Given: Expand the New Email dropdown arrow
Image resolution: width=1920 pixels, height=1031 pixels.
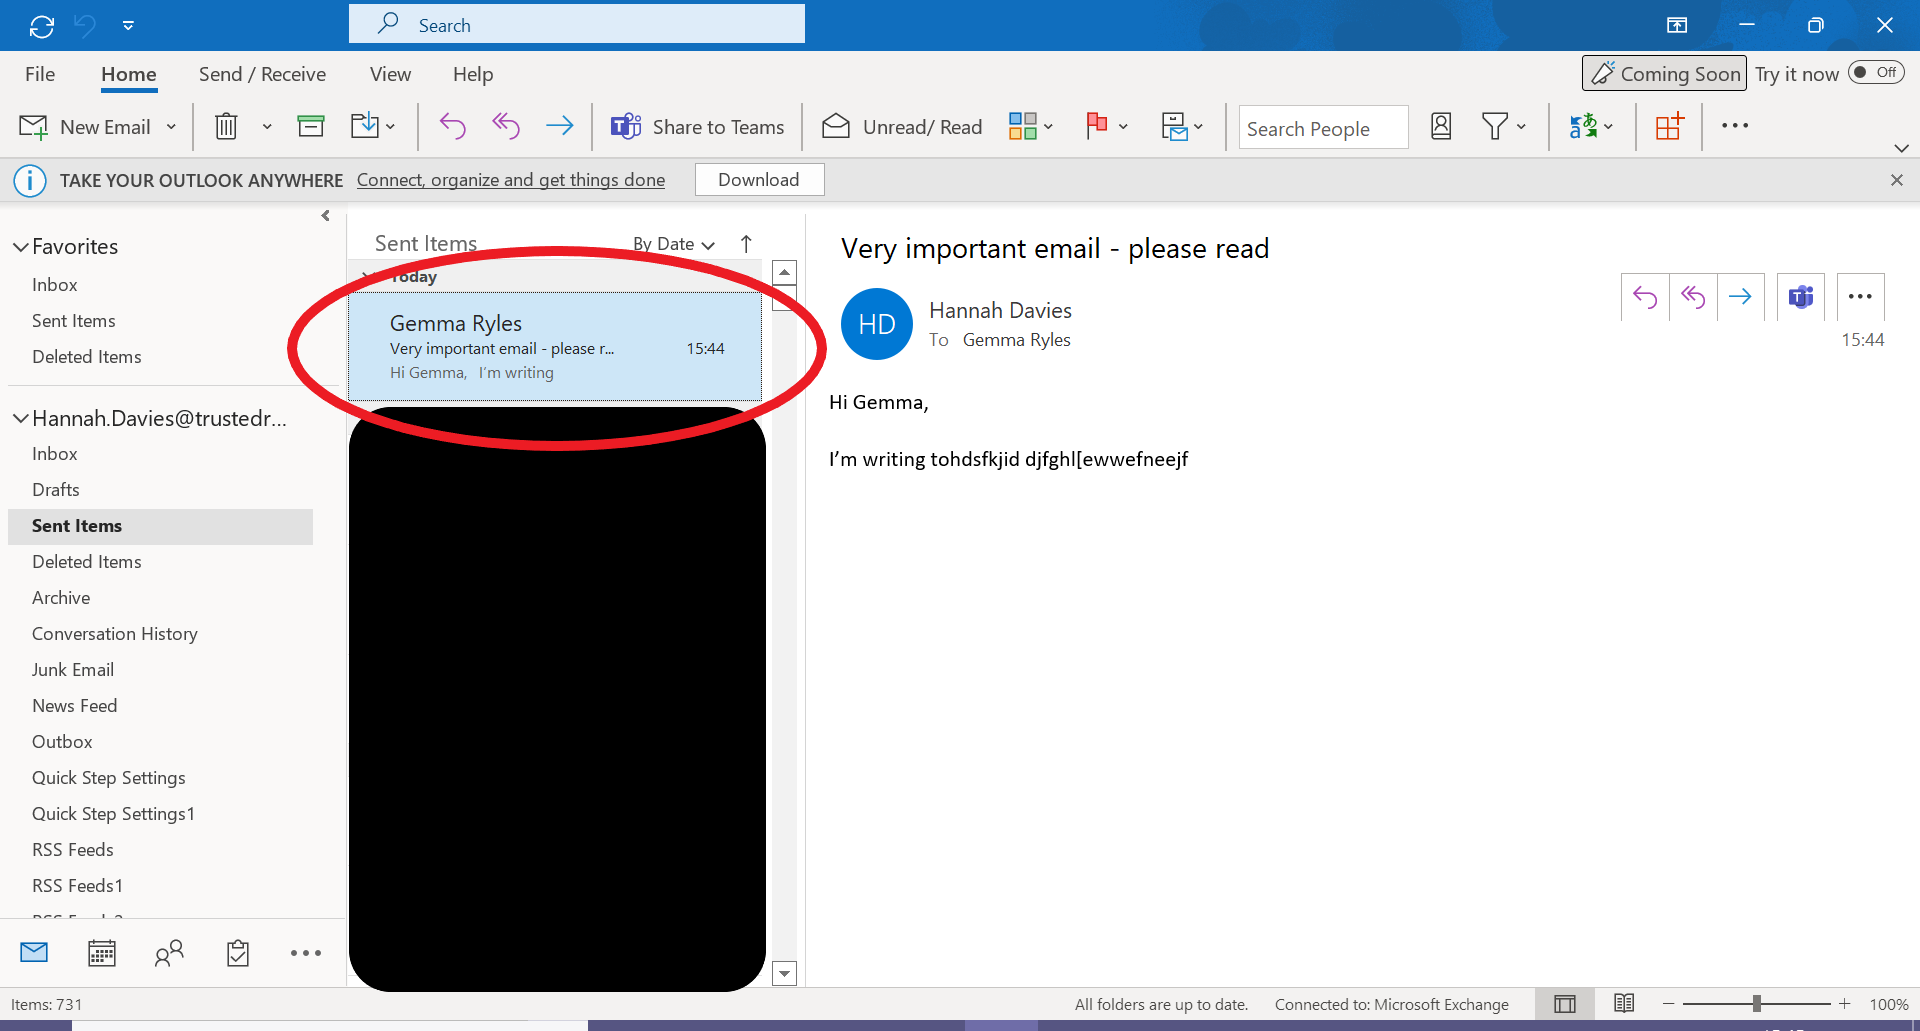Looking at the screenshot, I should [x=172, y=127].
